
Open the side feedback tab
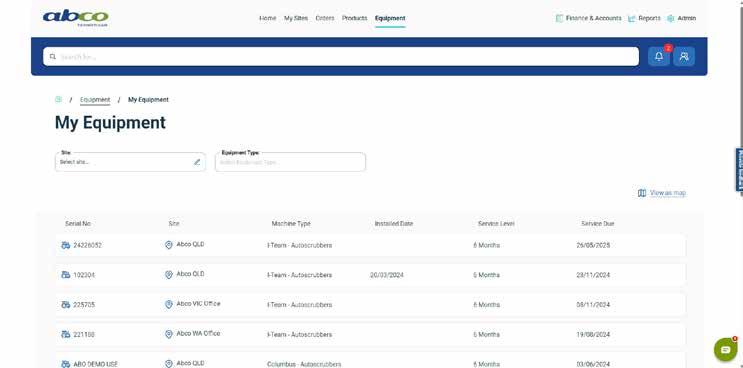pos(739,170)
